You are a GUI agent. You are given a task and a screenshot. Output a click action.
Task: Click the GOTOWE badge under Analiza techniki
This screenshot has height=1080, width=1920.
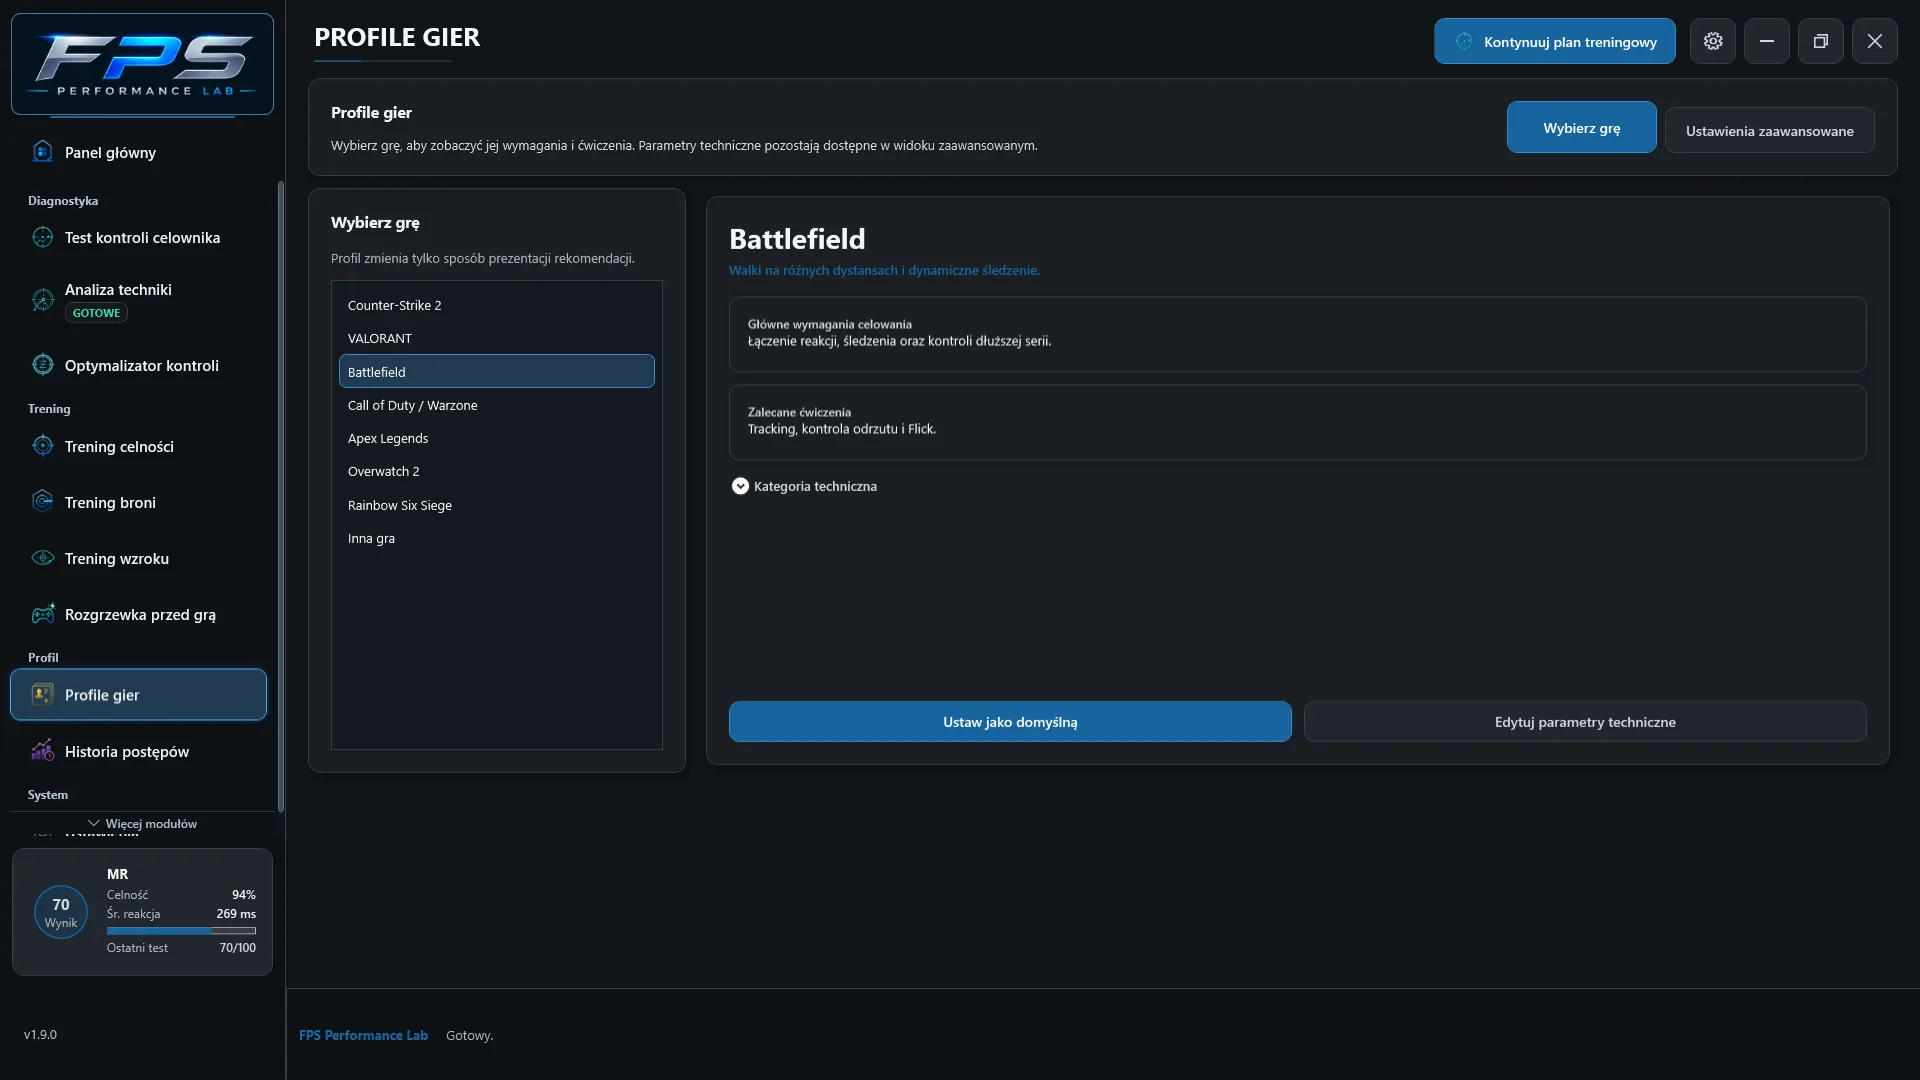pyautogui.click(x=96, y=313)
